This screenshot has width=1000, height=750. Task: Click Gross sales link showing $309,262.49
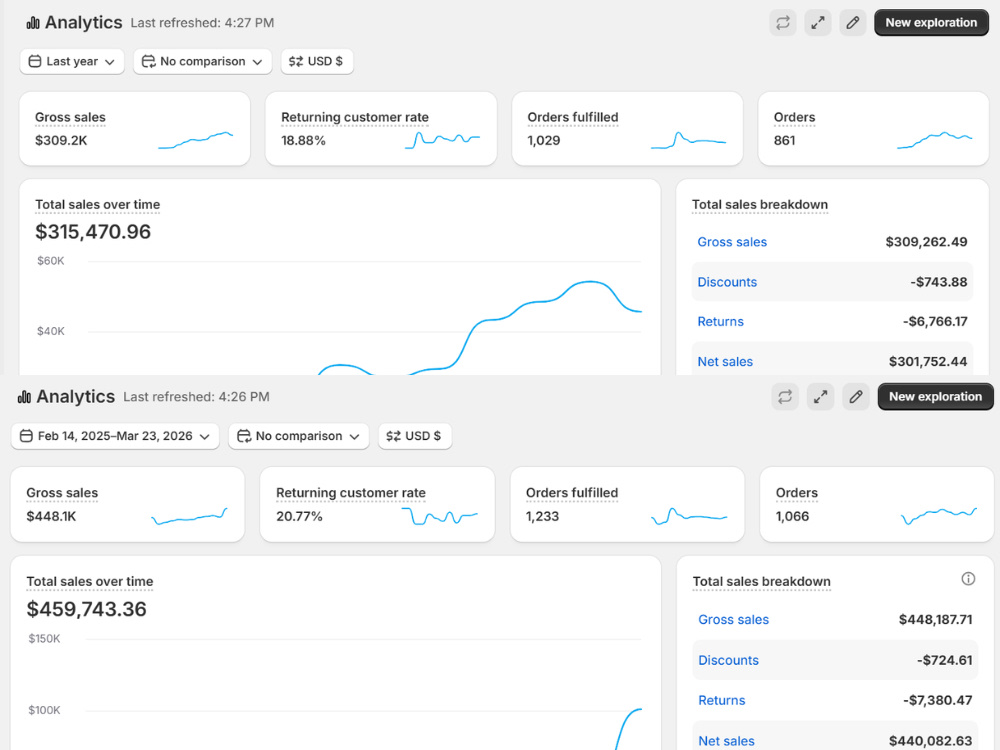coord(732,242)
